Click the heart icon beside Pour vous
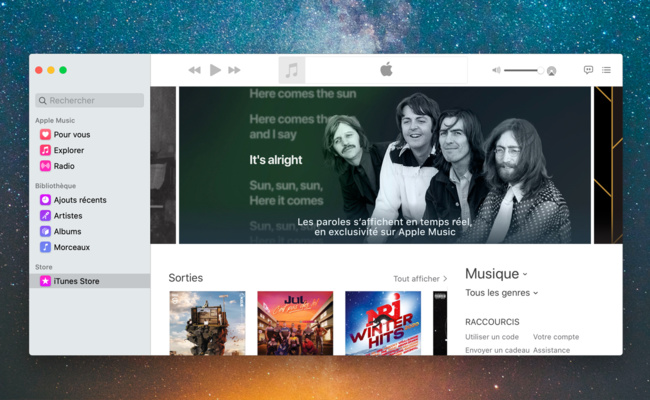This screenshot has height=400, width=650. (x=45, y=134)
